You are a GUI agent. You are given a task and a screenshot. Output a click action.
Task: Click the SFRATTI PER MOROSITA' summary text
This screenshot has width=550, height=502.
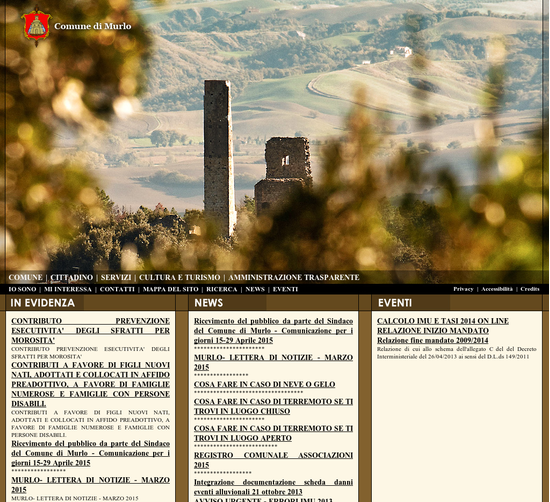[x=90, y=353]
